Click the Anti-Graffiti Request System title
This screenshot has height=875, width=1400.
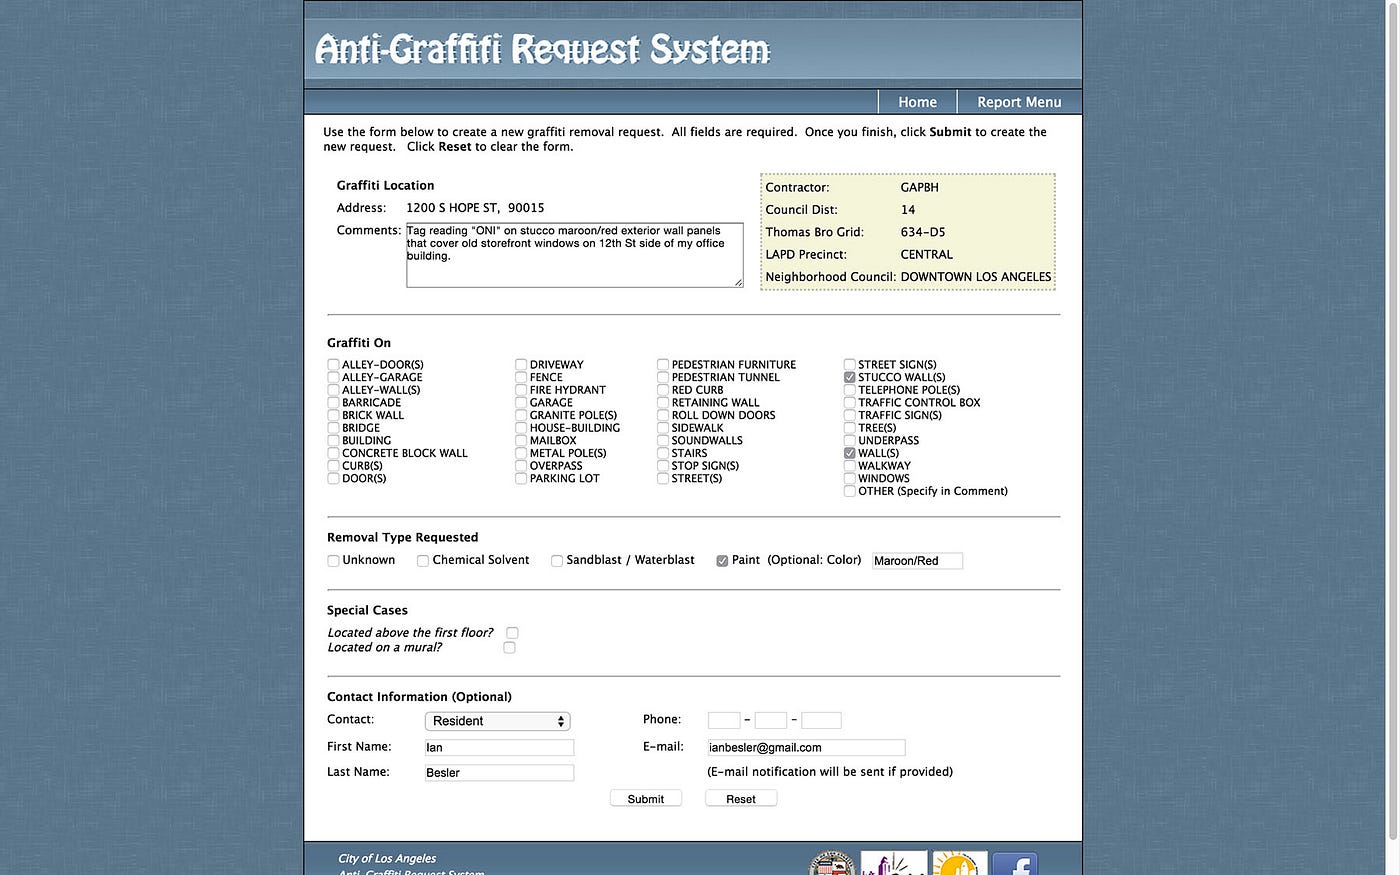pyautogui.click(x=543, y=49)
